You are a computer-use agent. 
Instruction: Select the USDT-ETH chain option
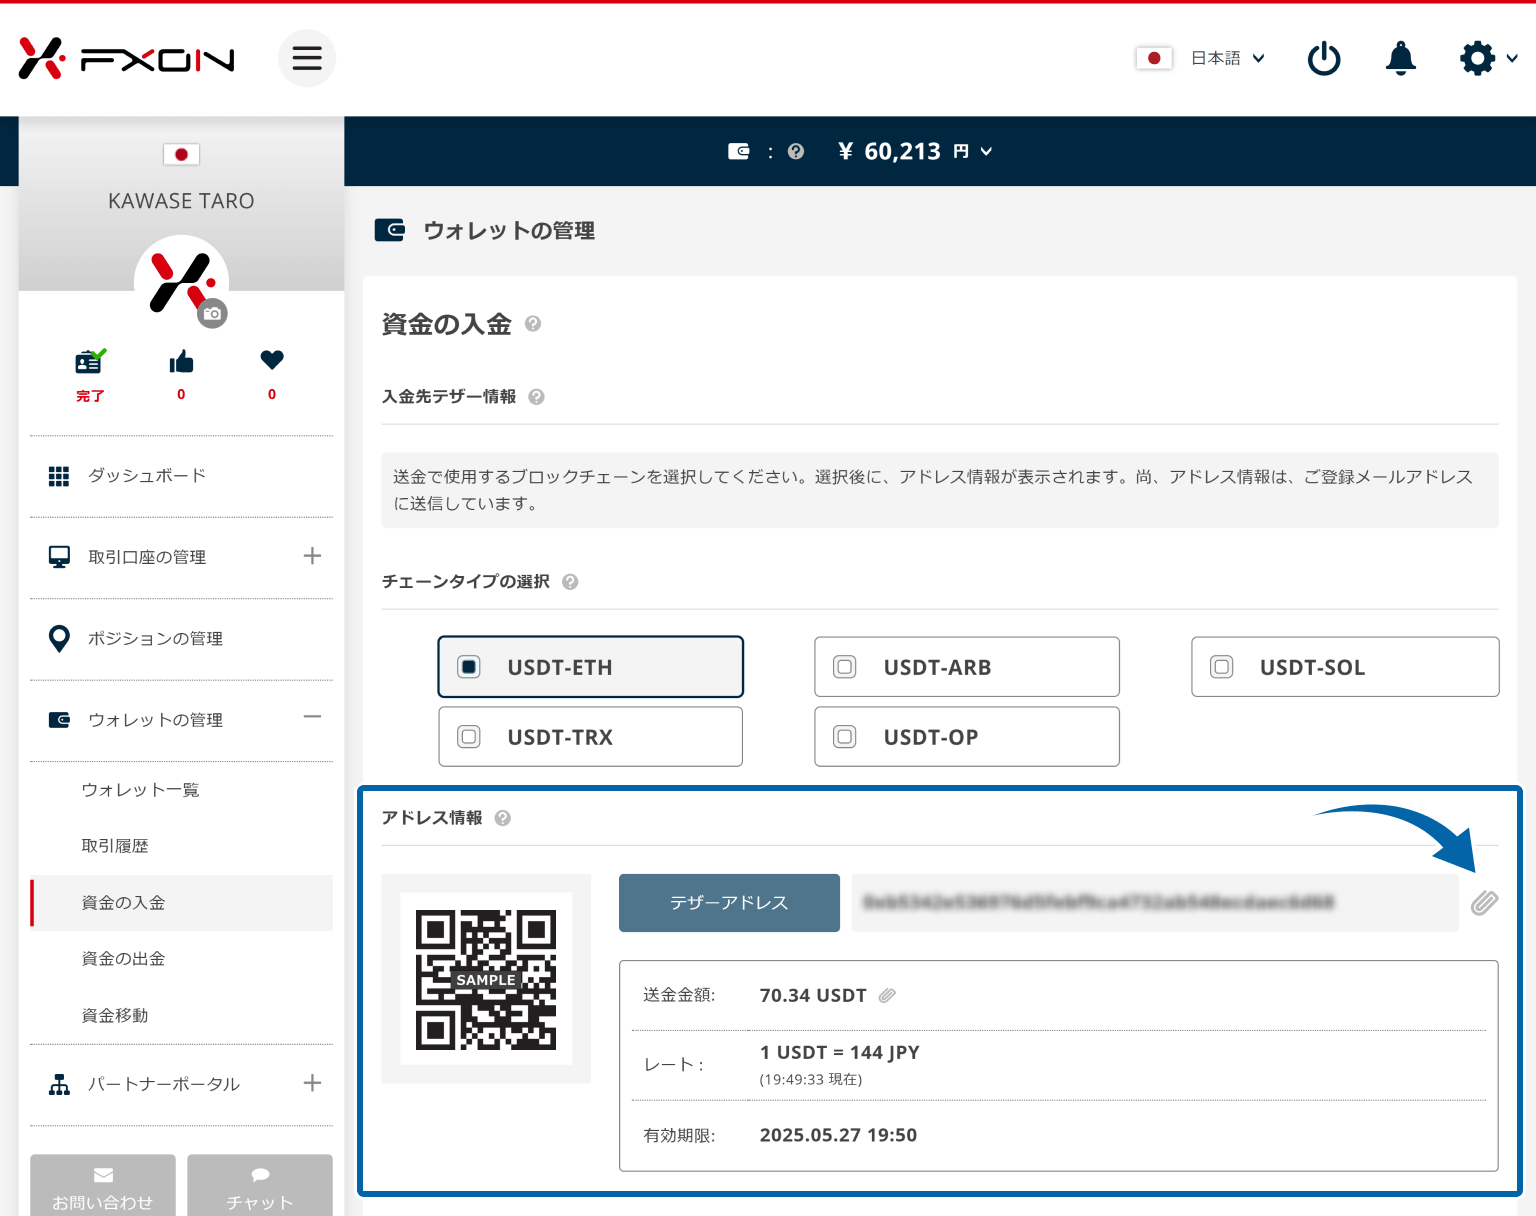pyautogui.click(x=590, y=667)
